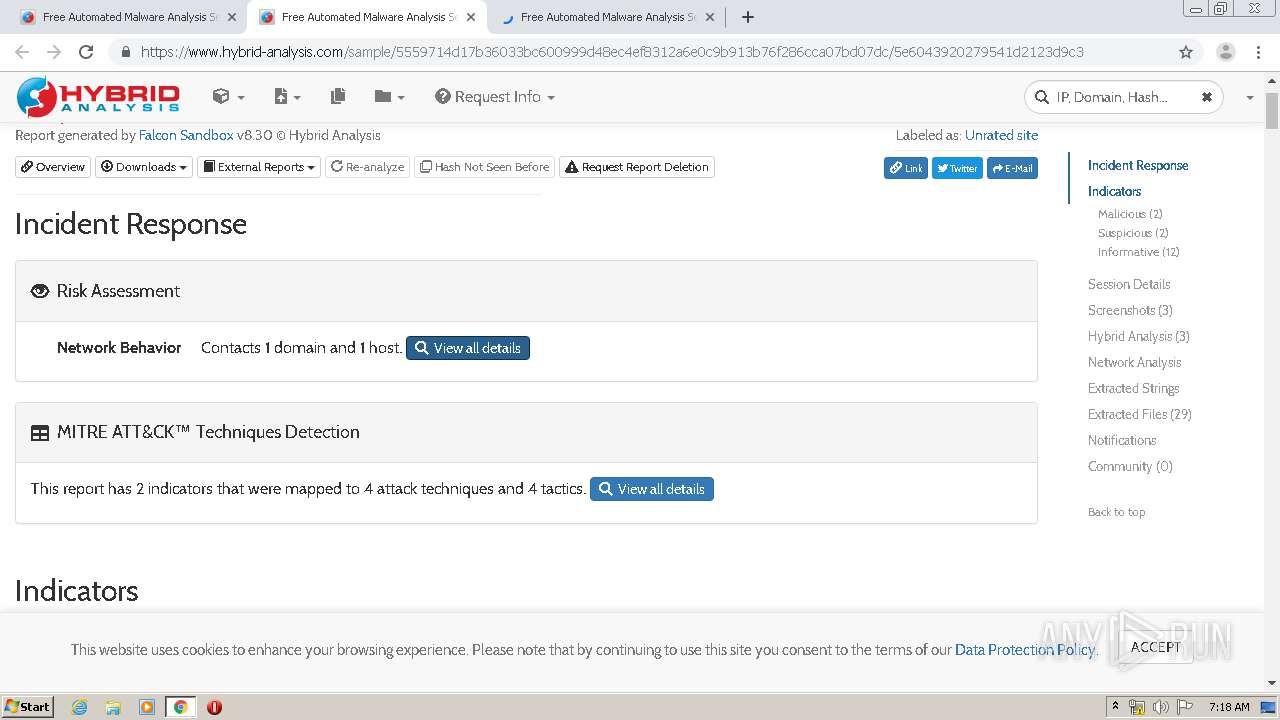Image resolution: width=1280 pixels, height=720 pixels.
Task: Click the volume icon in system tray
Action: [x=1161, y=707]
